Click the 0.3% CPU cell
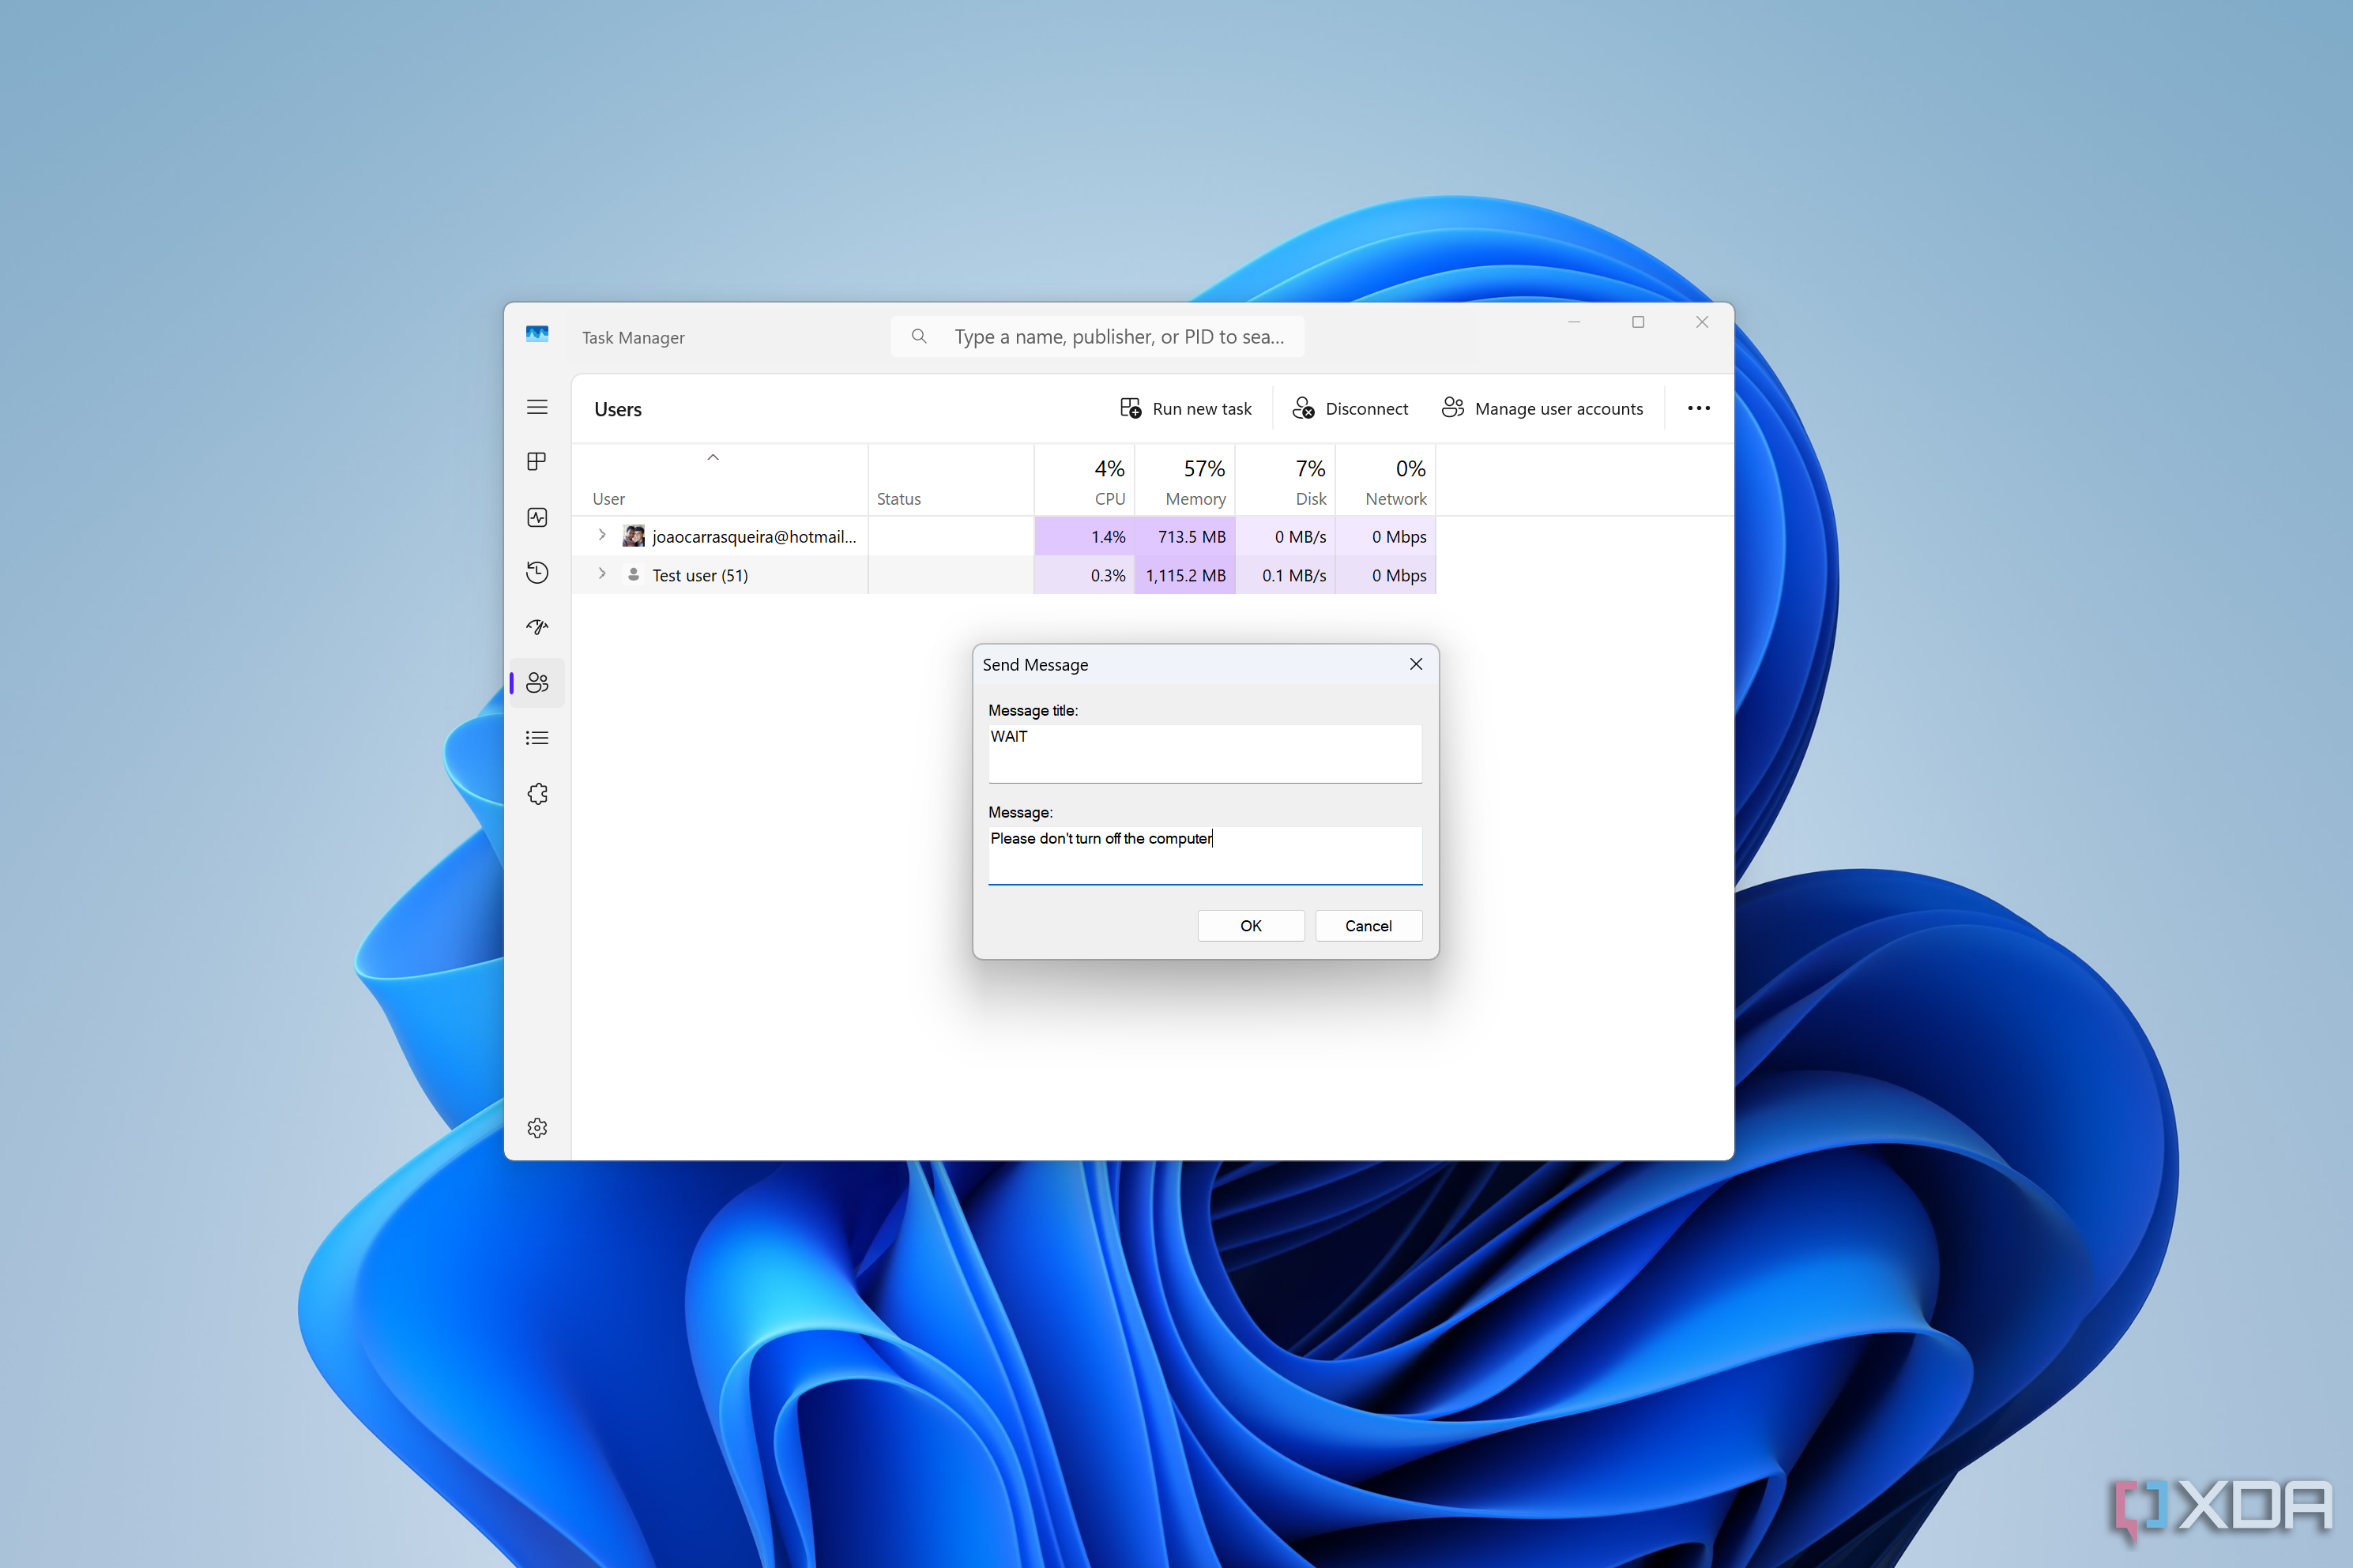2353x1568 pixels. 1084,576
